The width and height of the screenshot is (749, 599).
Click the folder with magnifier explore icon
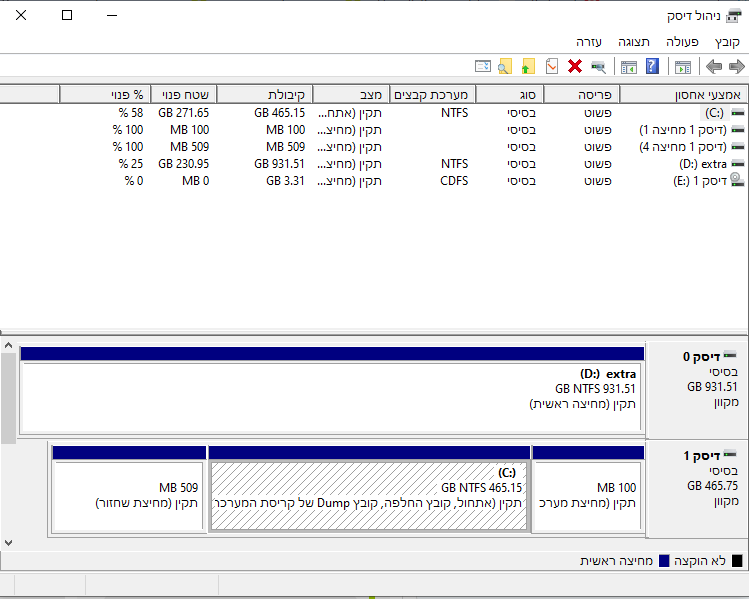(504, 66)
